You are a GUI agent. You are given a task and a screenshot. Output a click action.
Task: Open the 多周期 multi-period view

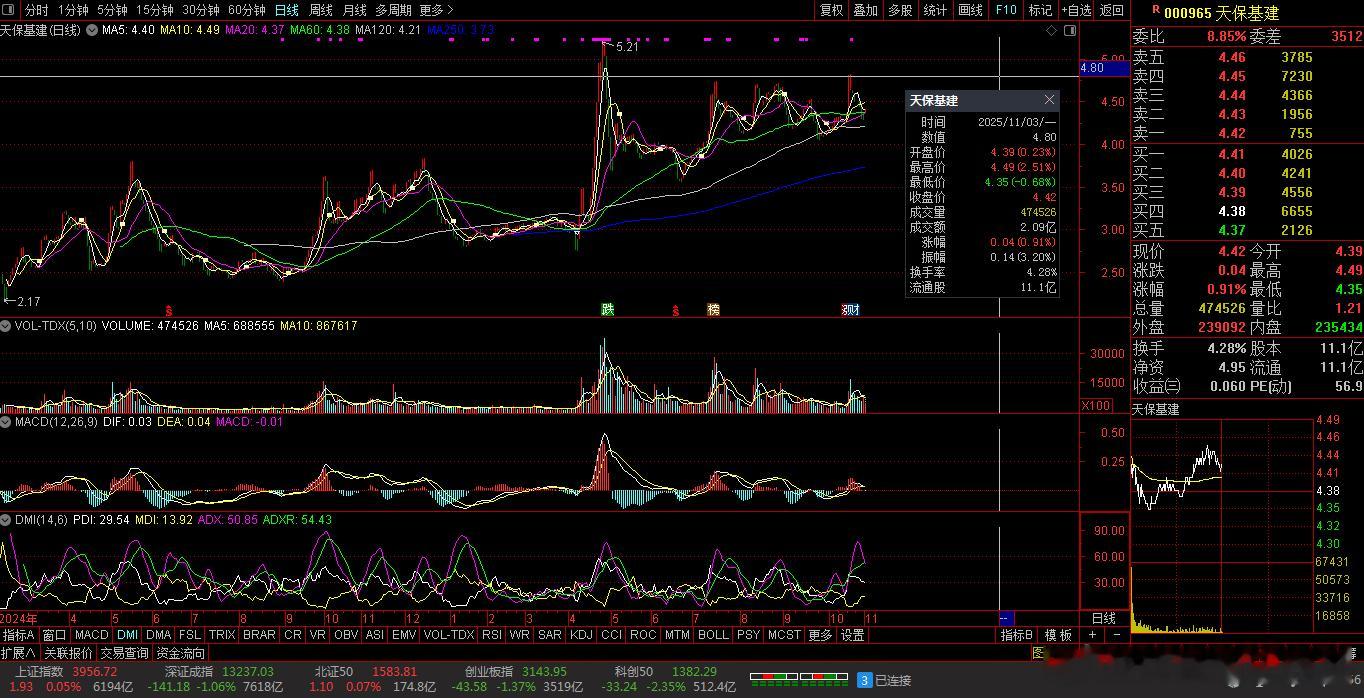(x=393, y=10)
